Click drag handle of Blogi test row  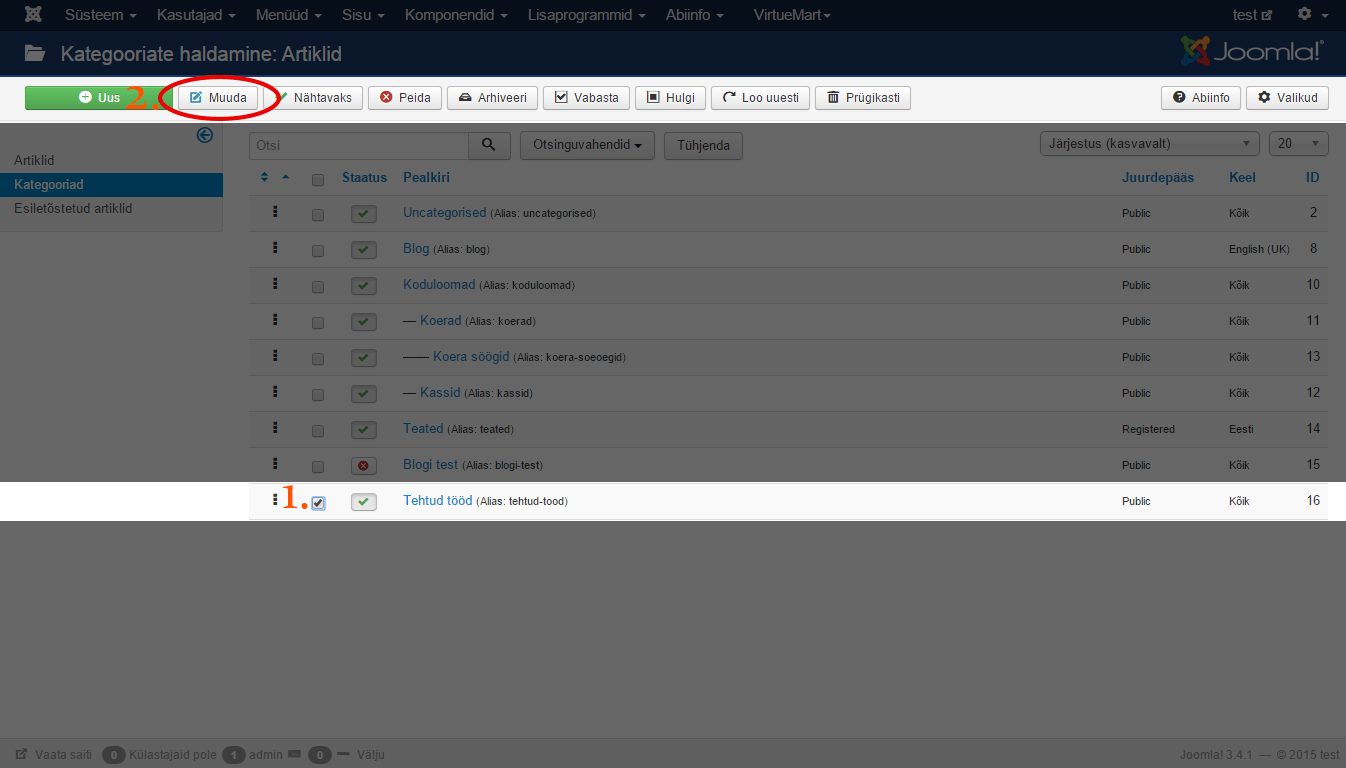click(275, 464)
